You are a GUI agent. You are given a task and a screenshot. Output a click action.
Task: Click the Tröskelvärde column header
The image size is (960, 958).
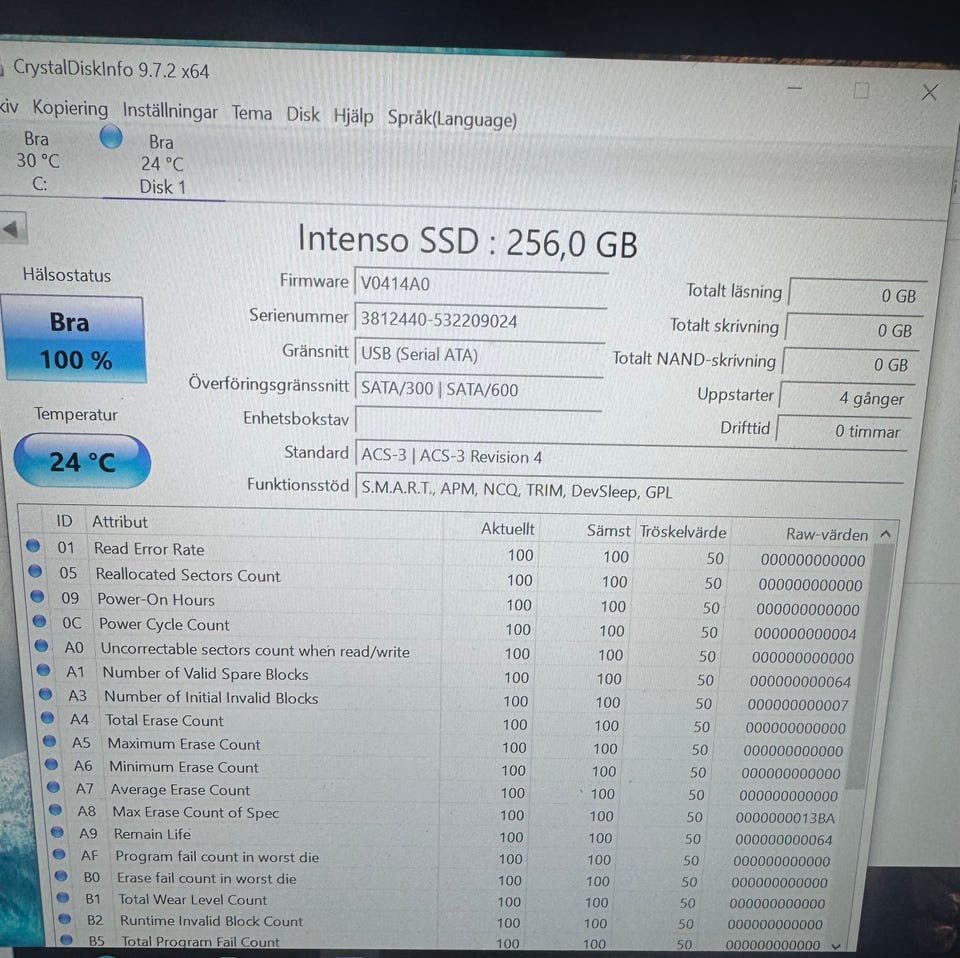click(x=683, y=532)
